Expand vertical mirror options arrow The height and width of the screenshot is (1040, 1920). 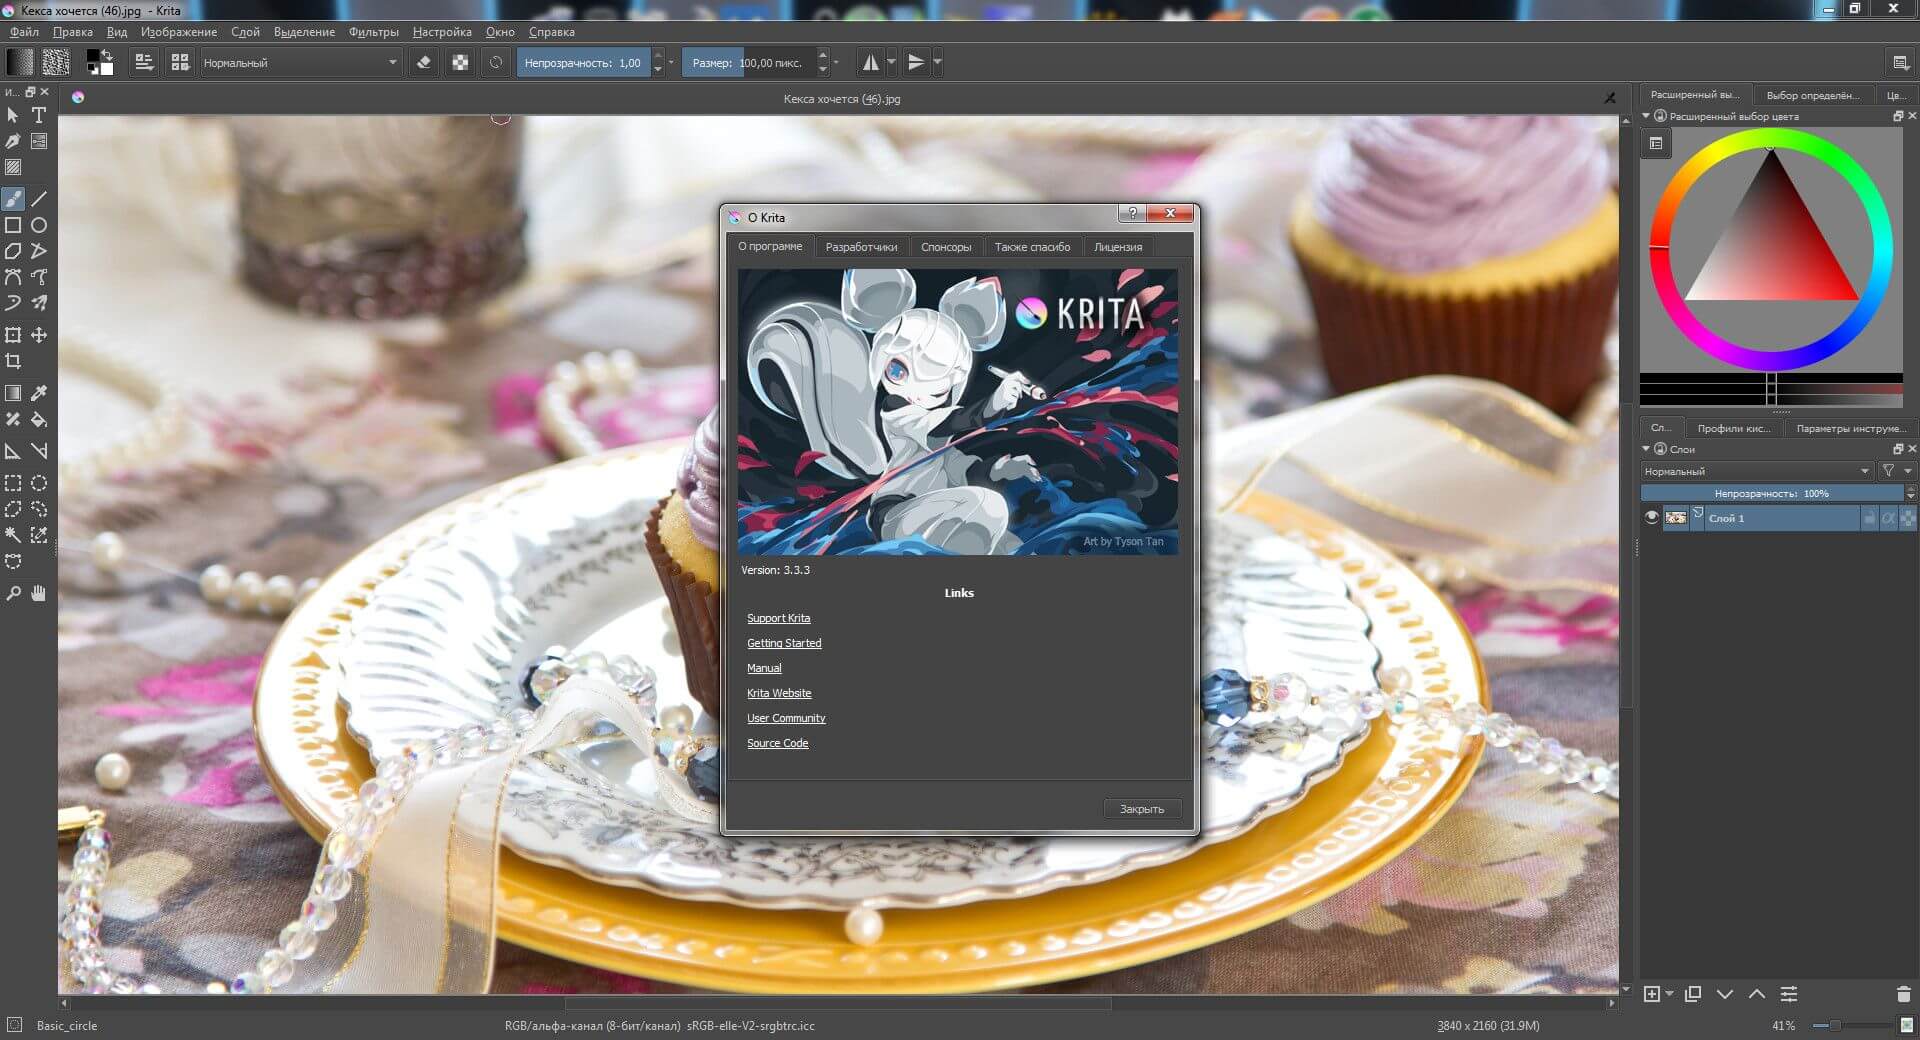coord(938,62)
